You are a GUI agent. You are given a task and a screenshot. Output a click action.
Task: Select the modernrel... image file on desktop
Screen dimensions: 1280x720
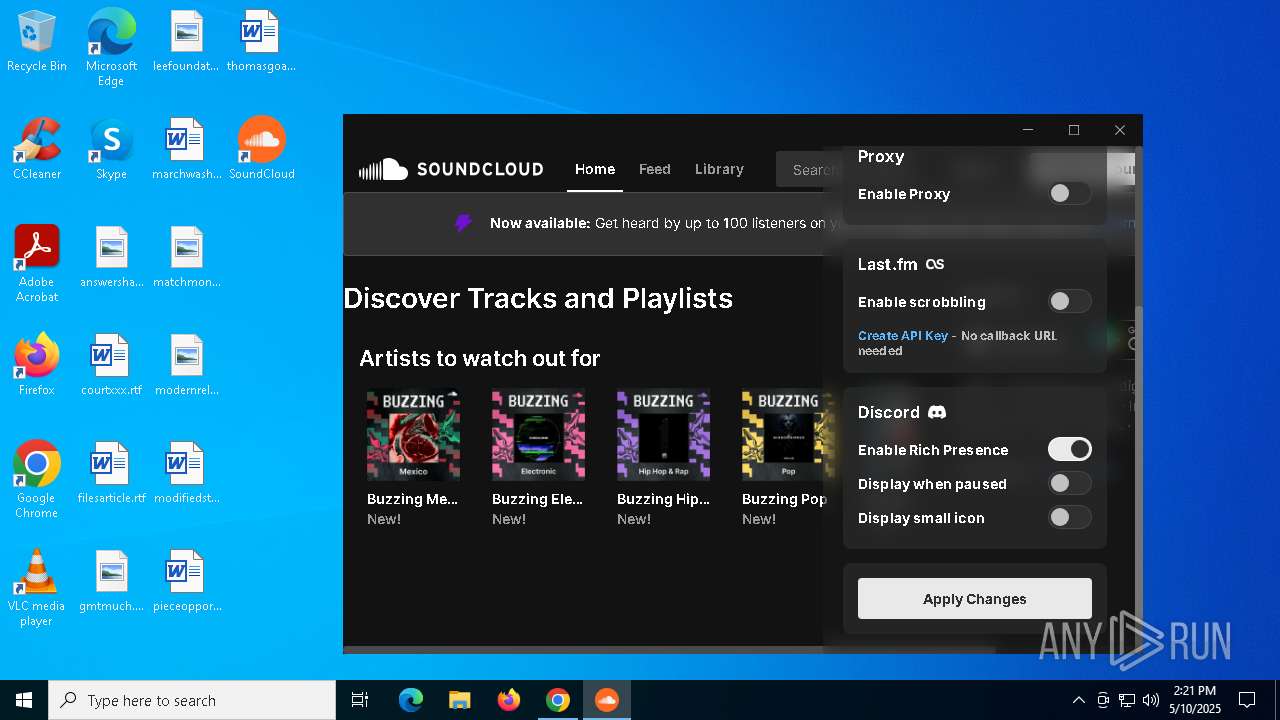tap(186, 365)
